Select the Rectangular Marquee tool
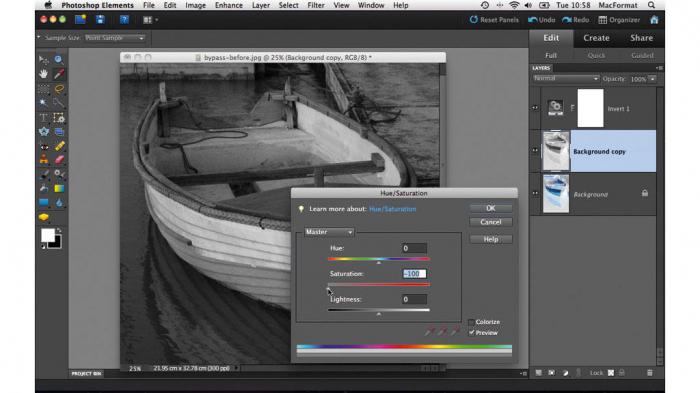The image size is (700, 393). (x=43, y=89)
